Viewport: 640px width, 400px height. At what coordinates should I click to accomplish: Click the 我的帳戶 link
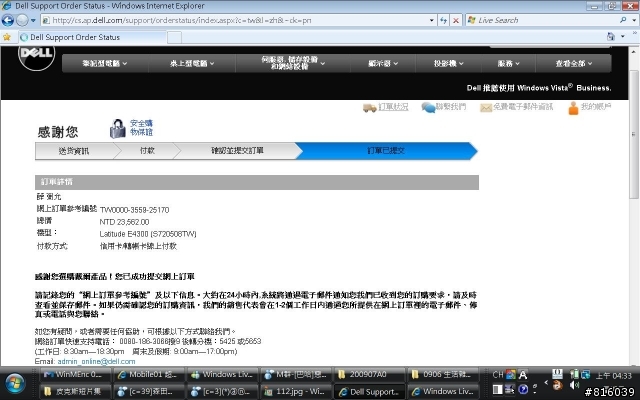pyautogui.click(x=596, y=107)
